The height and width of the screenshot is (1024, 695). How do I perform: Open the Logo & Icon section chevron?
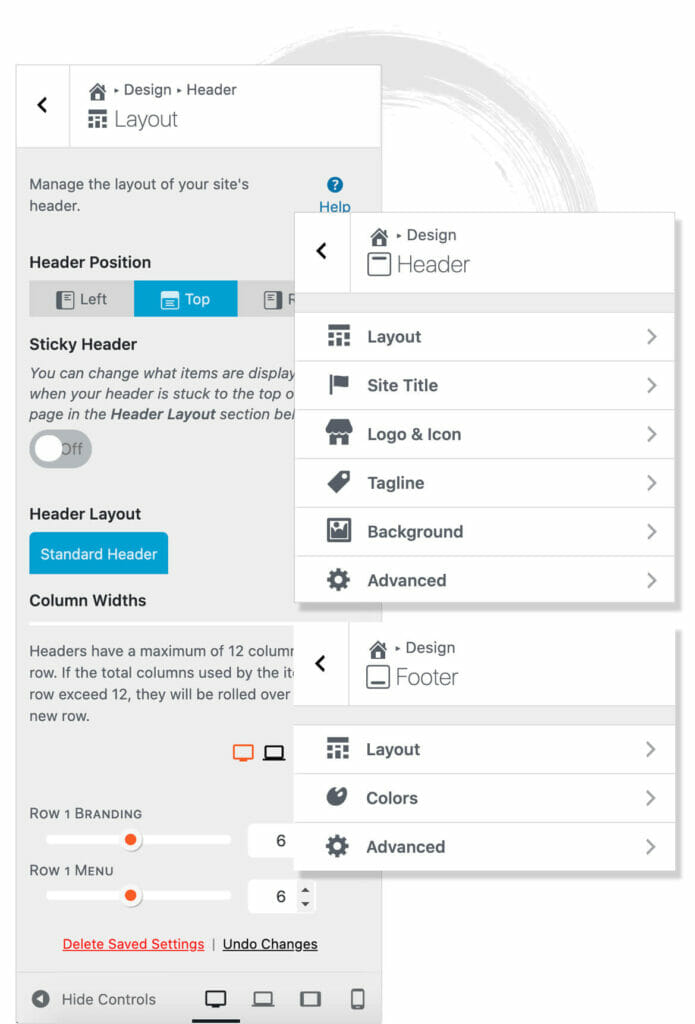651,434
